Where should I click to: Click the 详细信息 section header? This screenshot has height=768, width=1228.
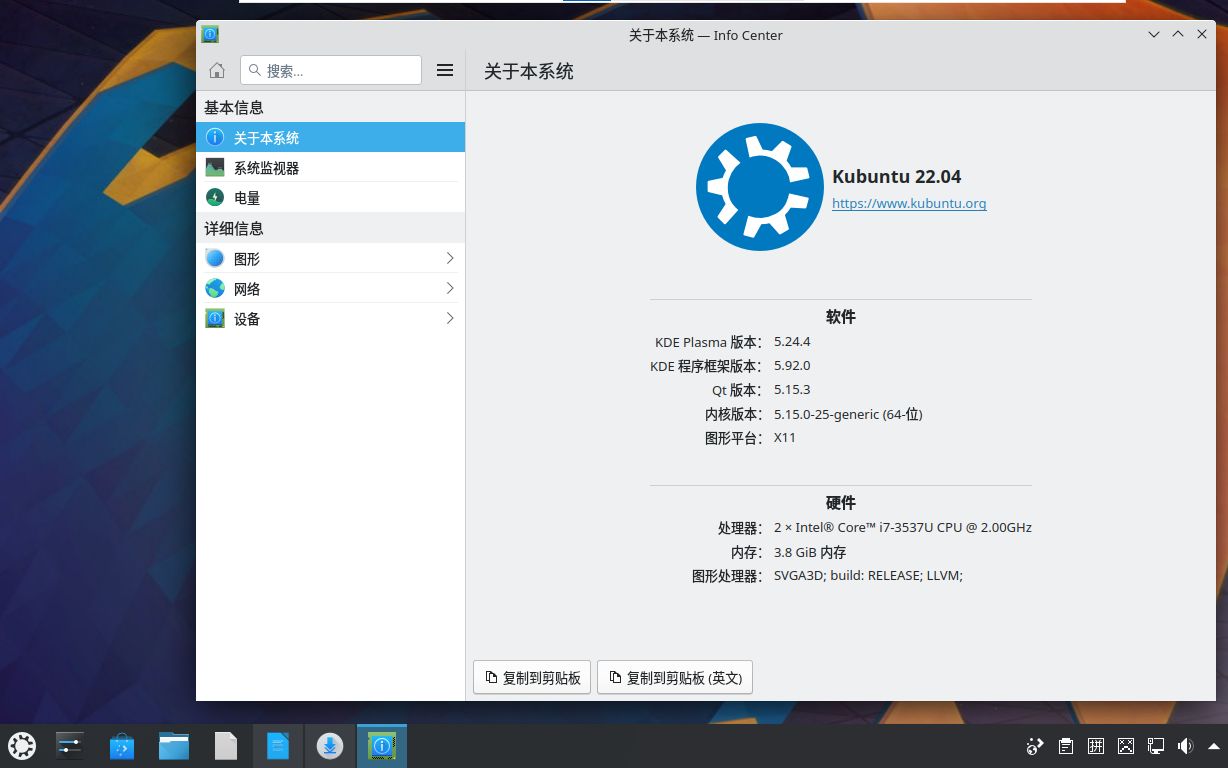[234, 228]
